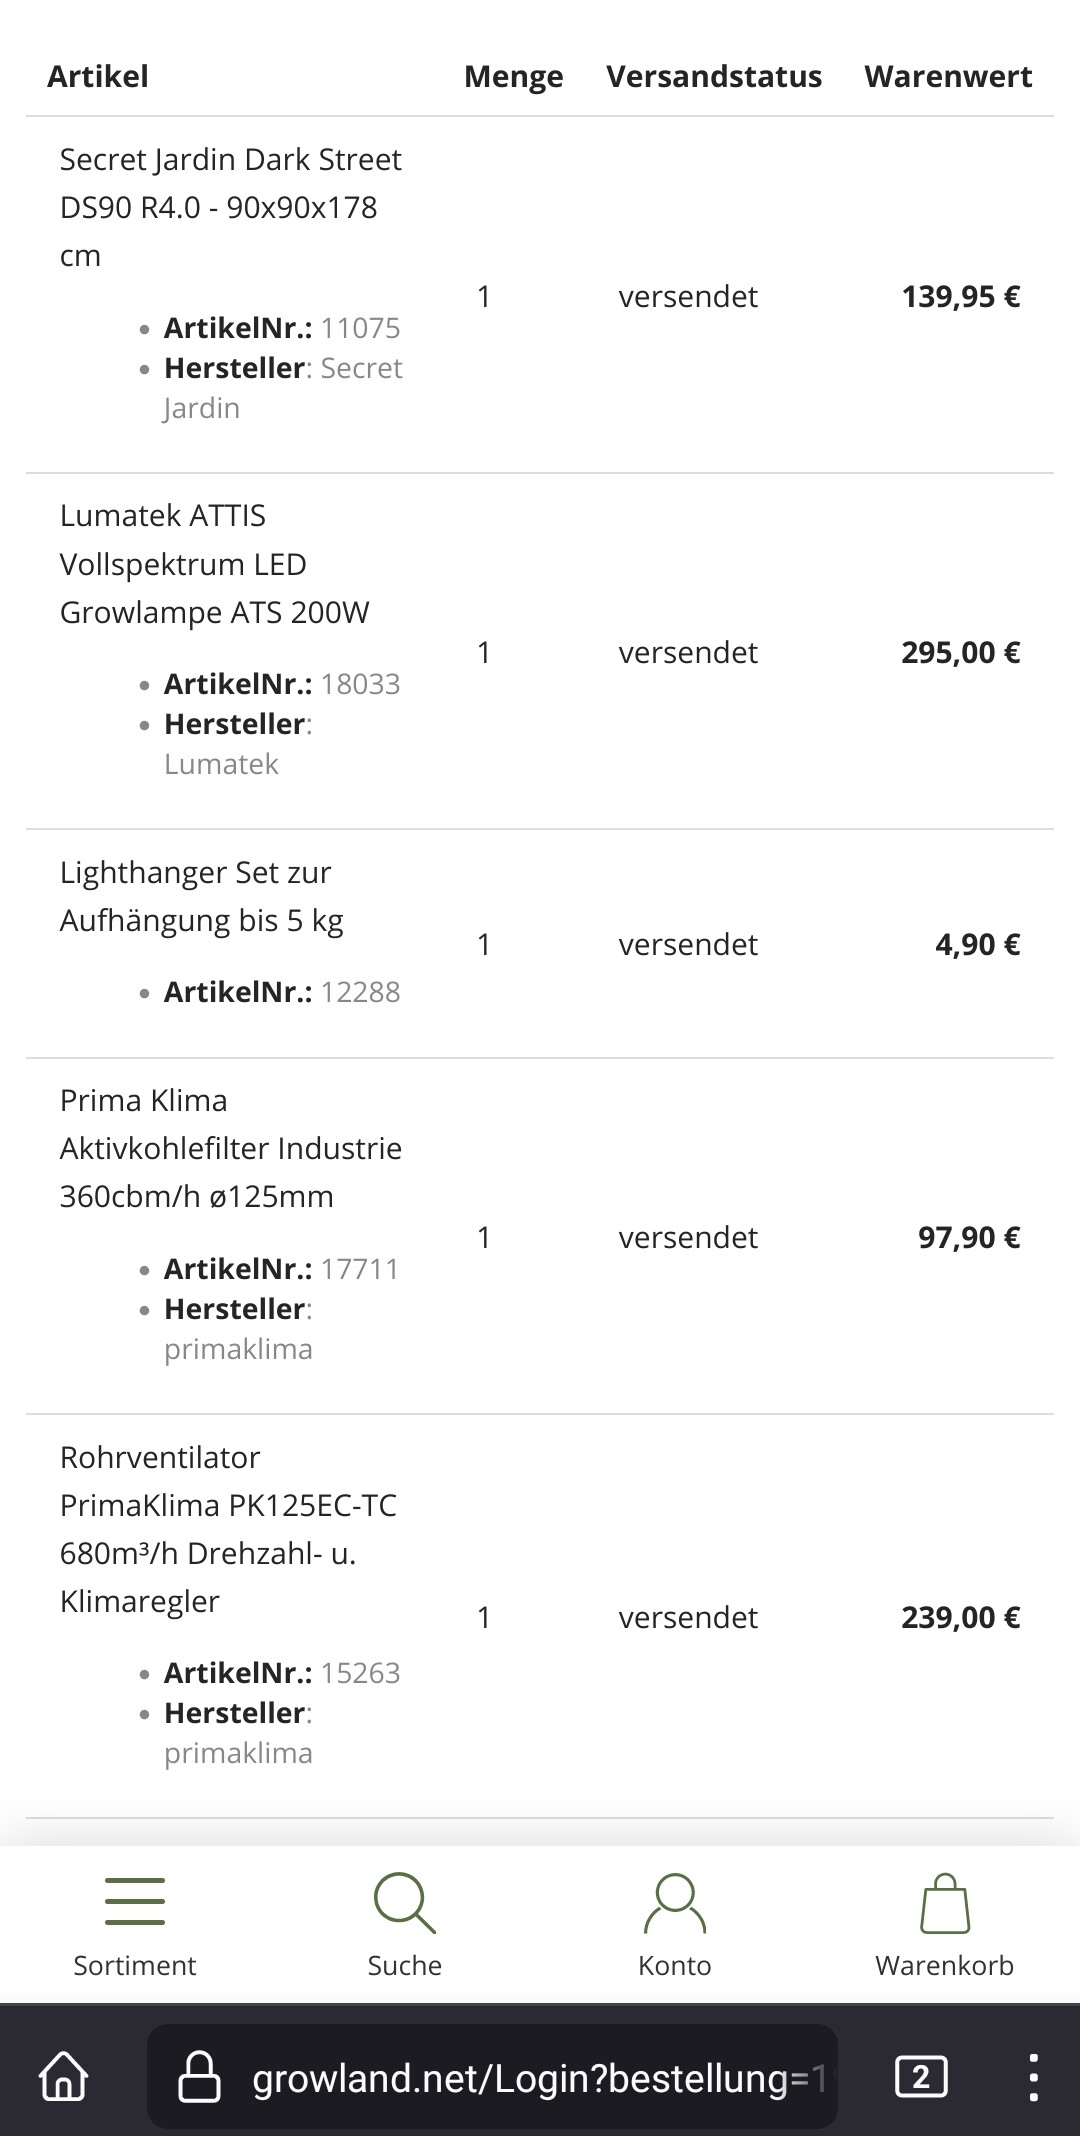The width and height of the screenshot is (1080, 2136).
Task: Open Lighthanger Set zur Aufhängung product
Action: [x=201, y=896]
